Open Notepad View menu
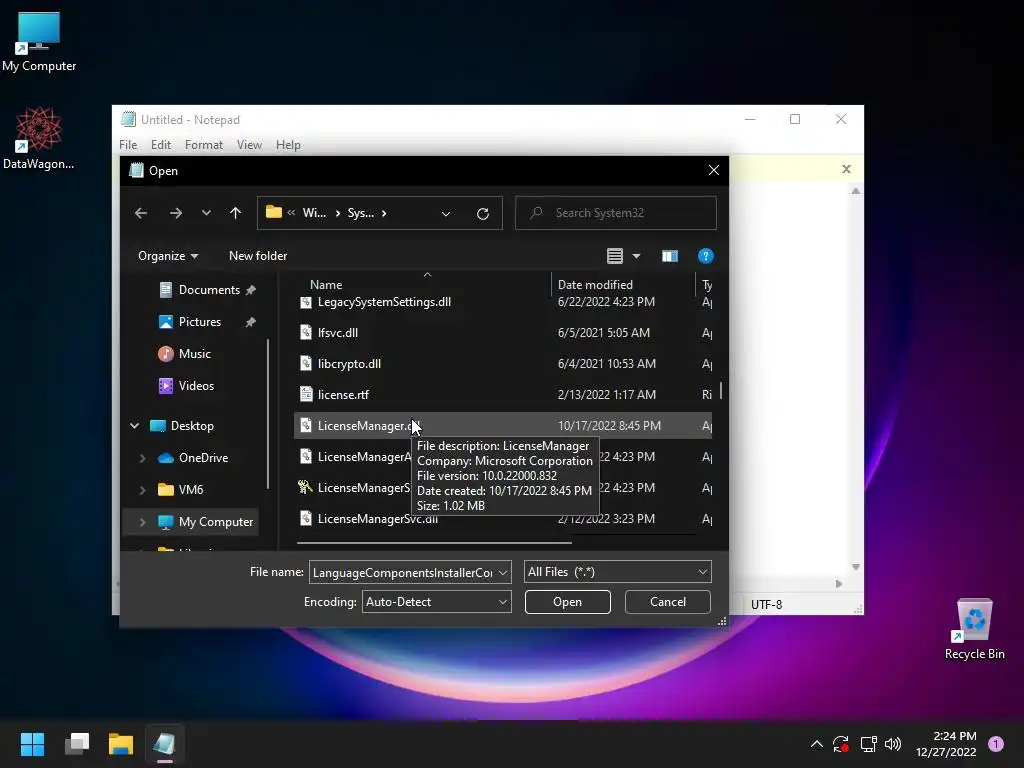The width and height of the screenshot is (1024, 768). coord(249,145)
